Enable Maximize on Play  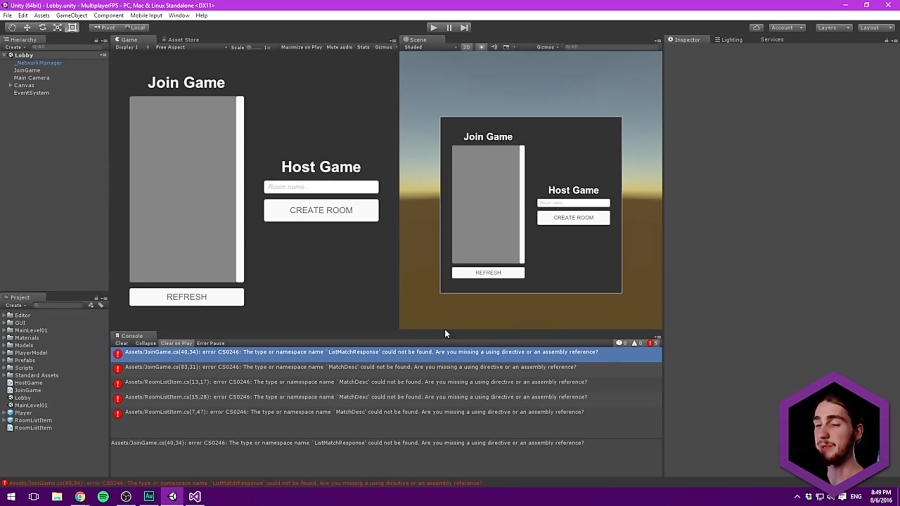coord(301,47)
